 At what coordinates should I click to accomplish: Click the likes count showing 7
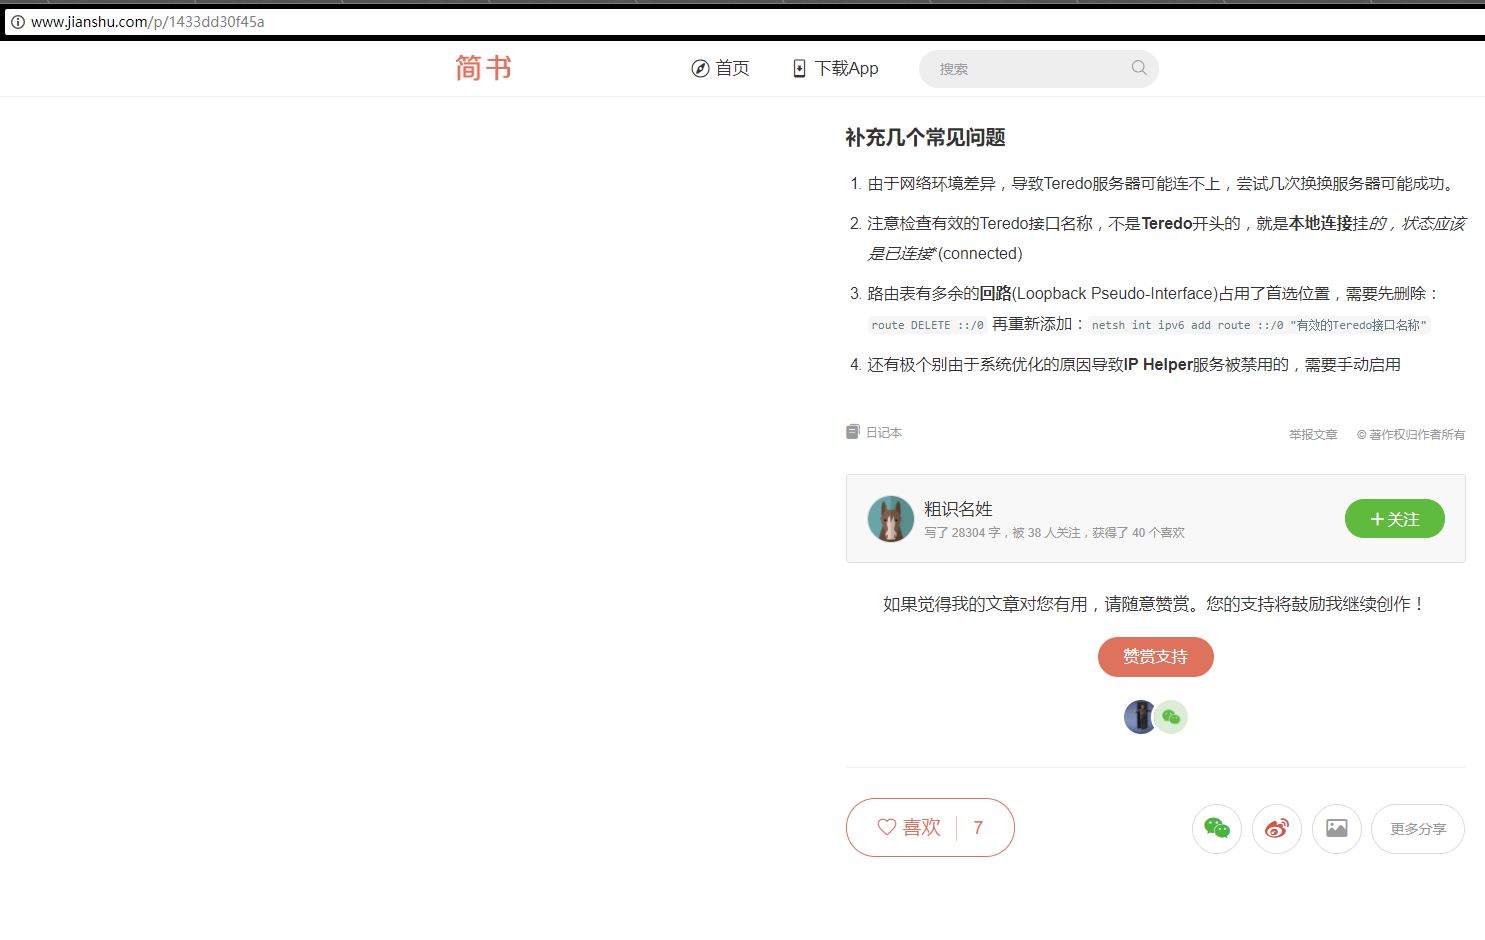pyautogui.click(x=977, y=827)
